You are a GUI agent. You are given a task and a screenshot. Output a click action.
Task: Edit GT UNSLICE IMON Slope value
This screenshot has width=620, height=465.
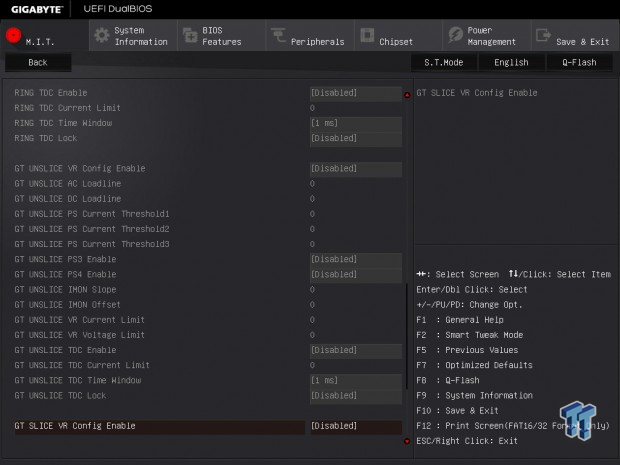pyautogui.click(x=312, y=290)
